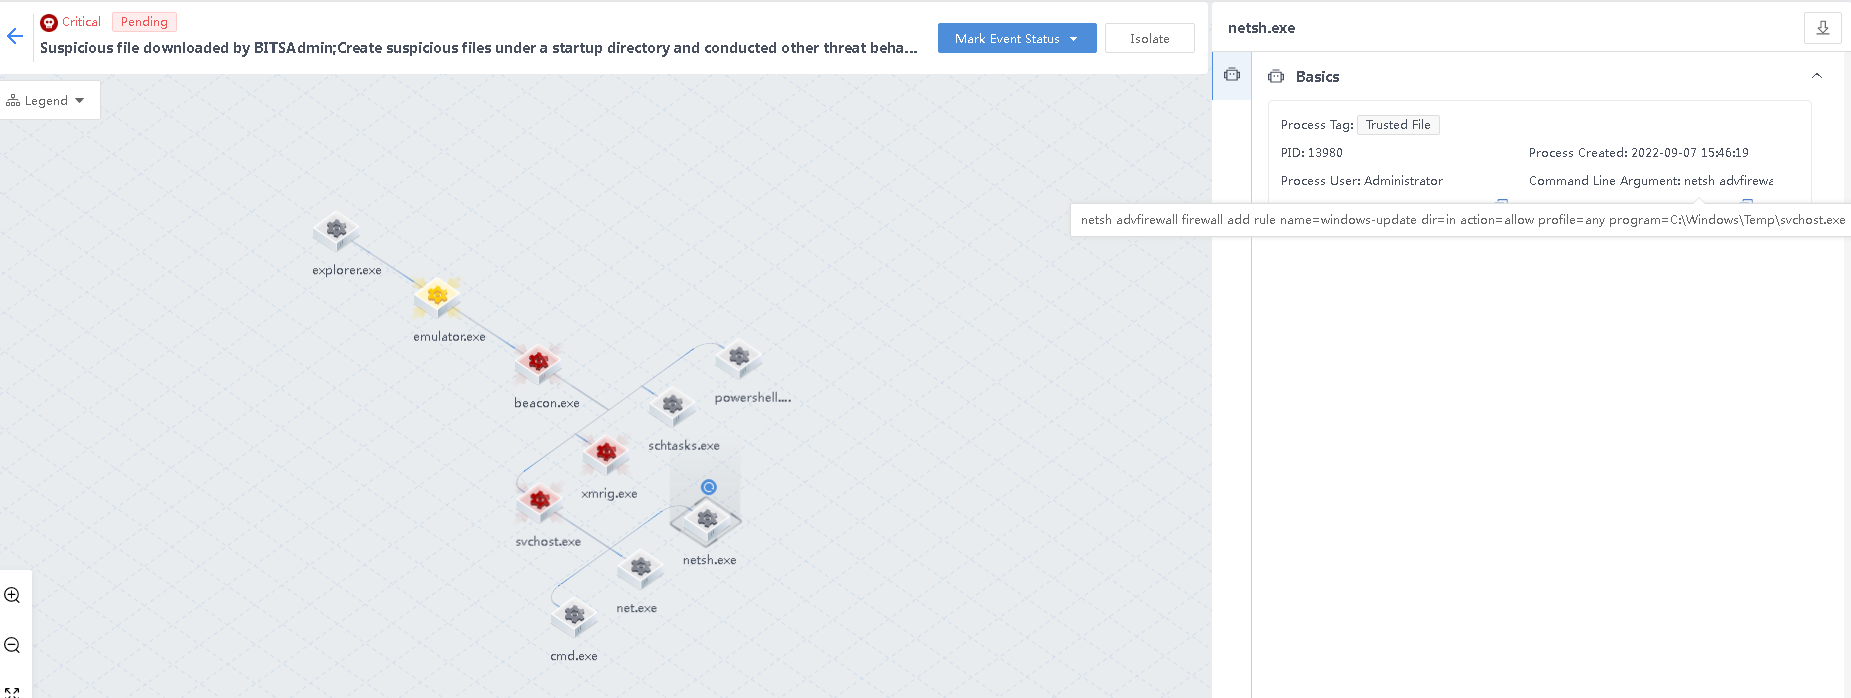The image size is (1851, 698).
Task: Click the back arrow icon
Action: coord(15,37)
